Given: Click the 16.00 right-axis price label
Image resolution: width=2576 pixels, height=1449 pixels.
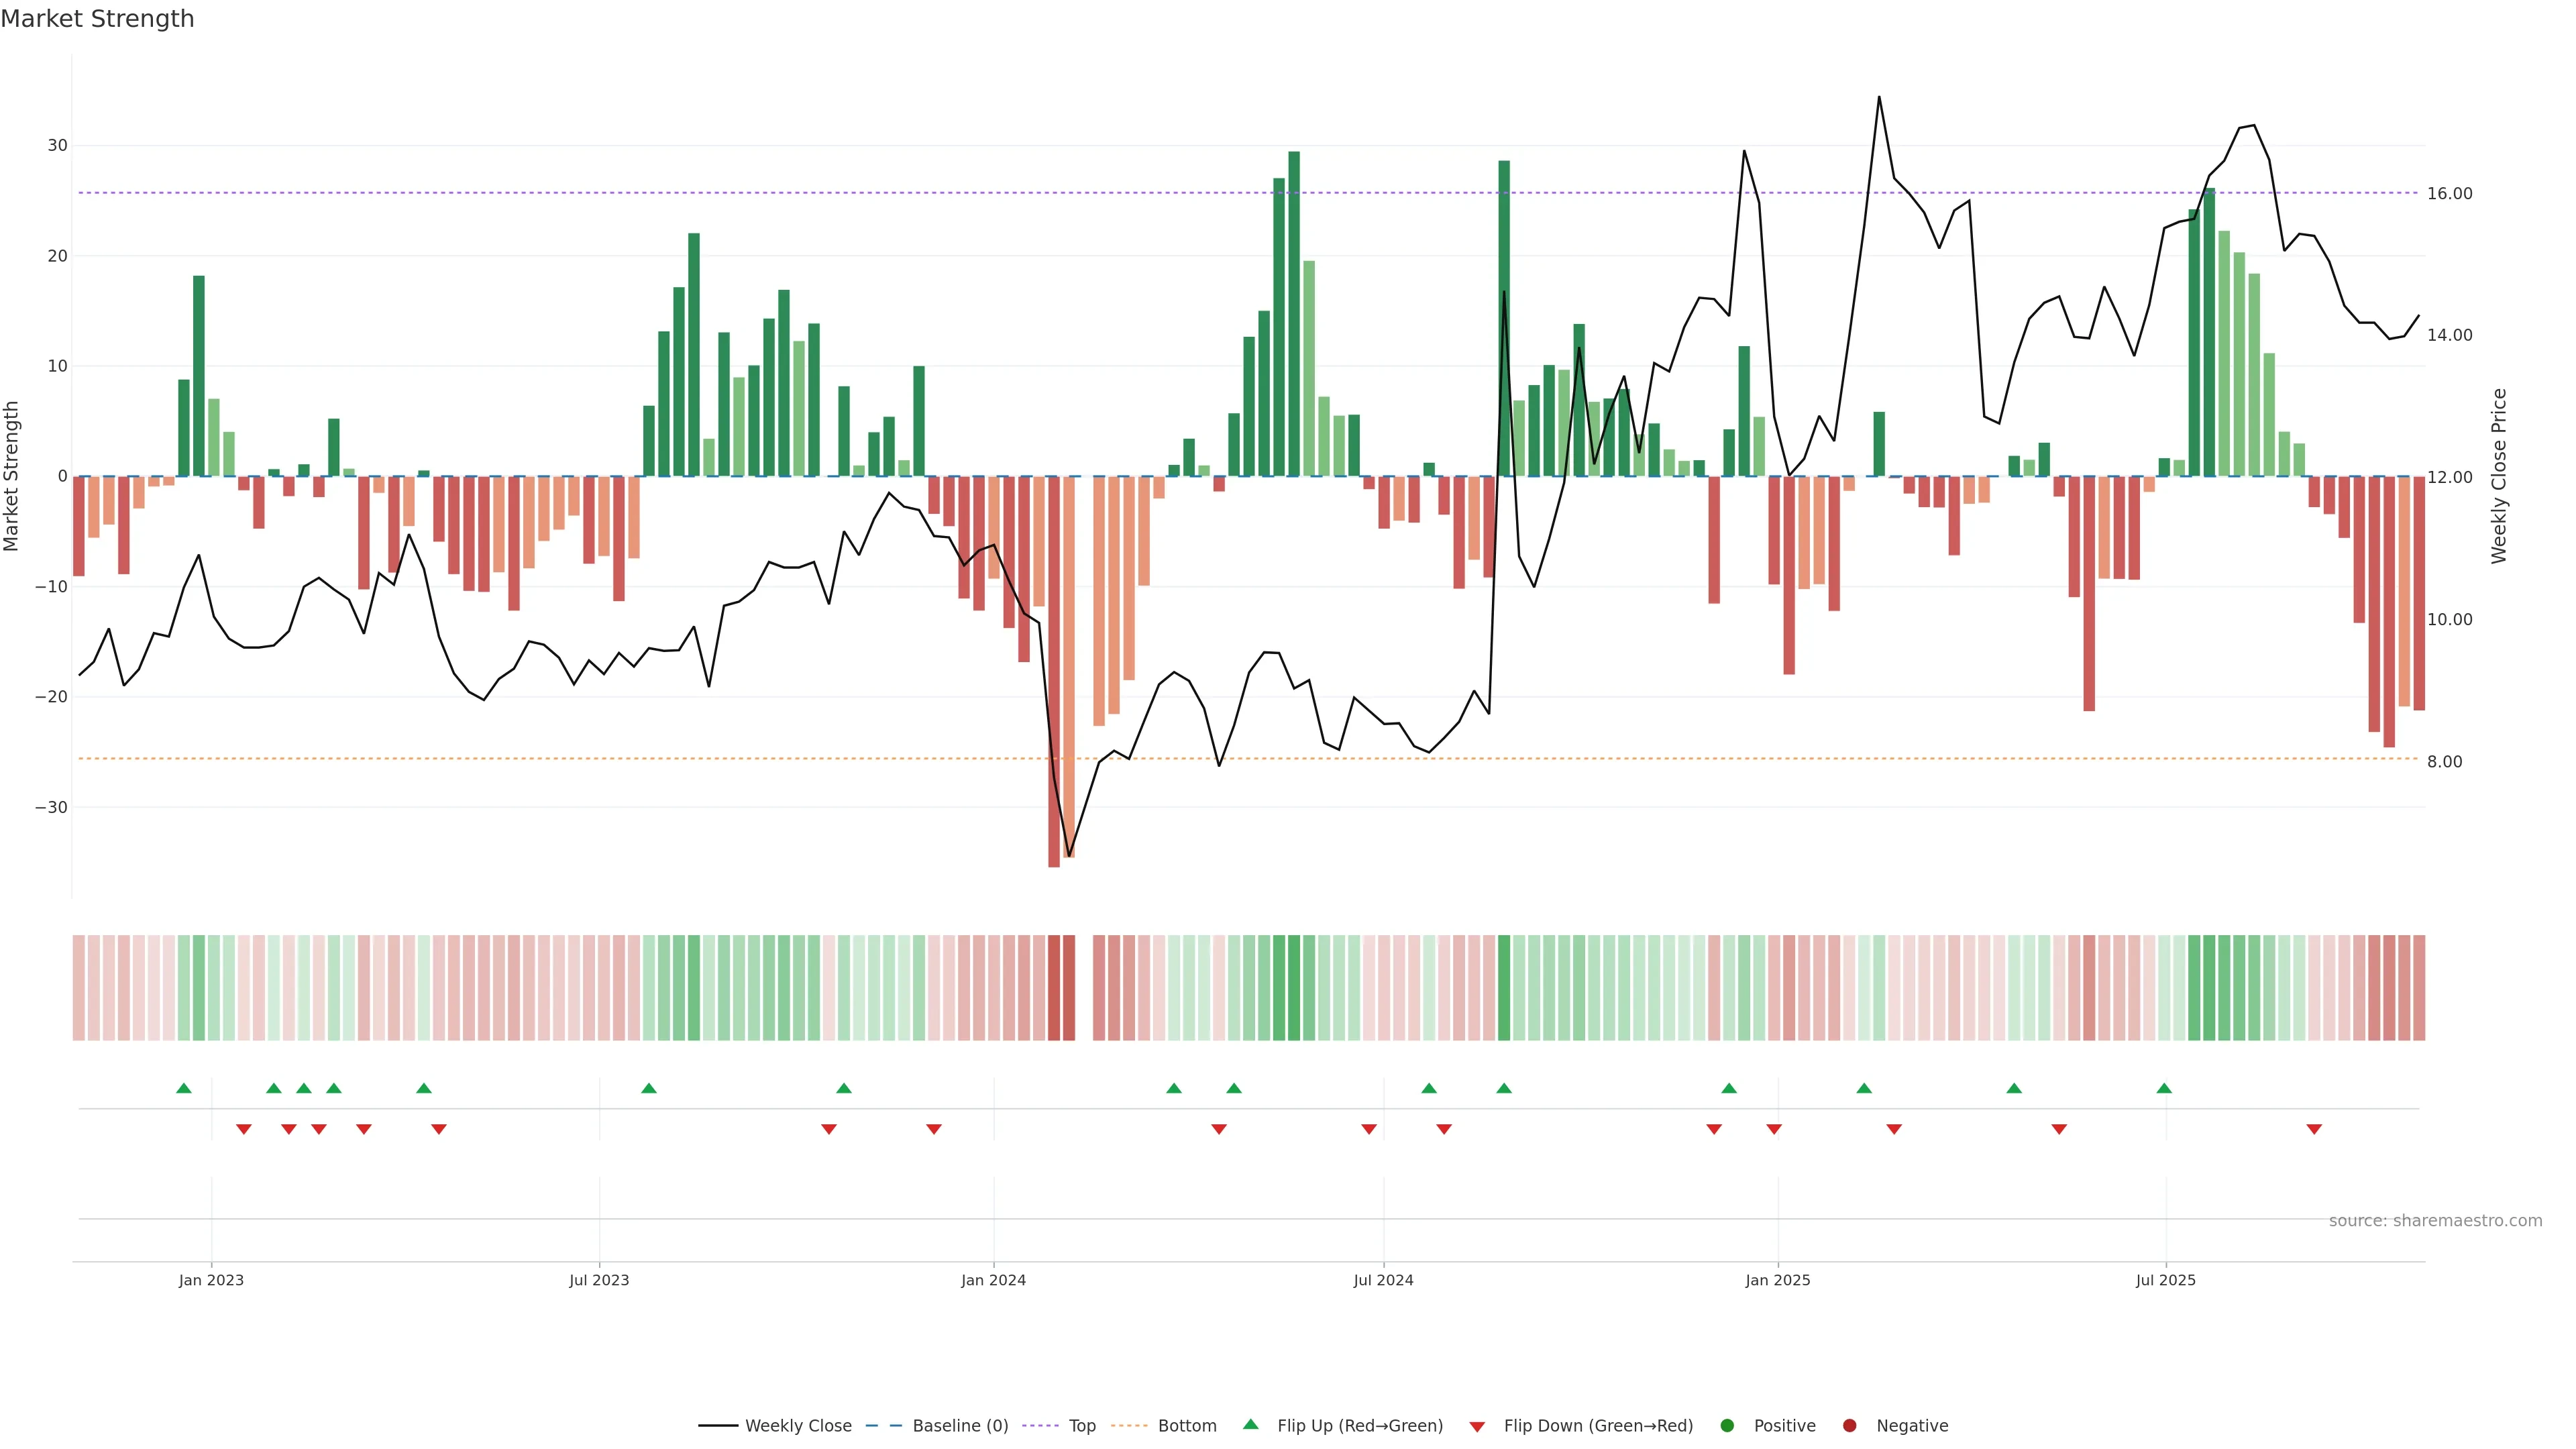Looking at the screenshot, I should pyautogui.click(x=2449, y=194).
